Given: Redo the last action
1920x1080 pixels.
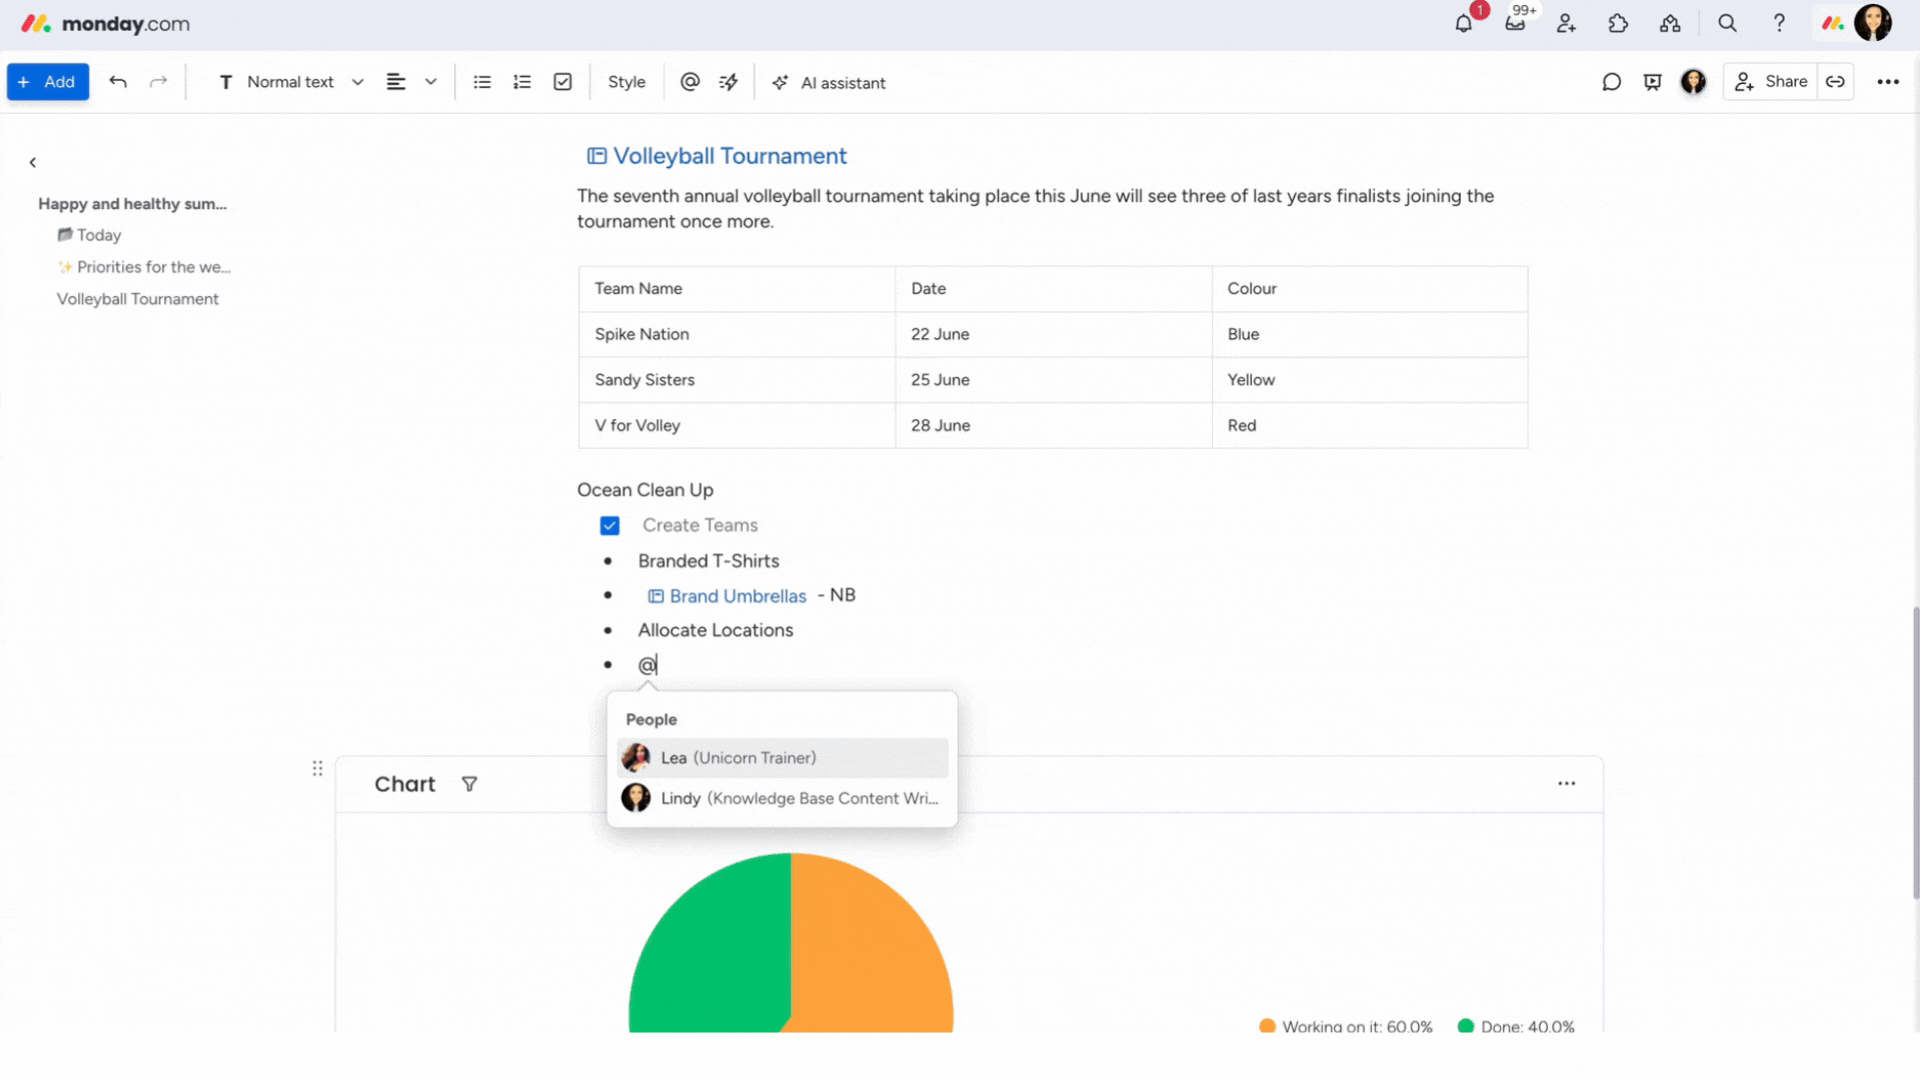Looking at the screenshot, I should (158, 82).
